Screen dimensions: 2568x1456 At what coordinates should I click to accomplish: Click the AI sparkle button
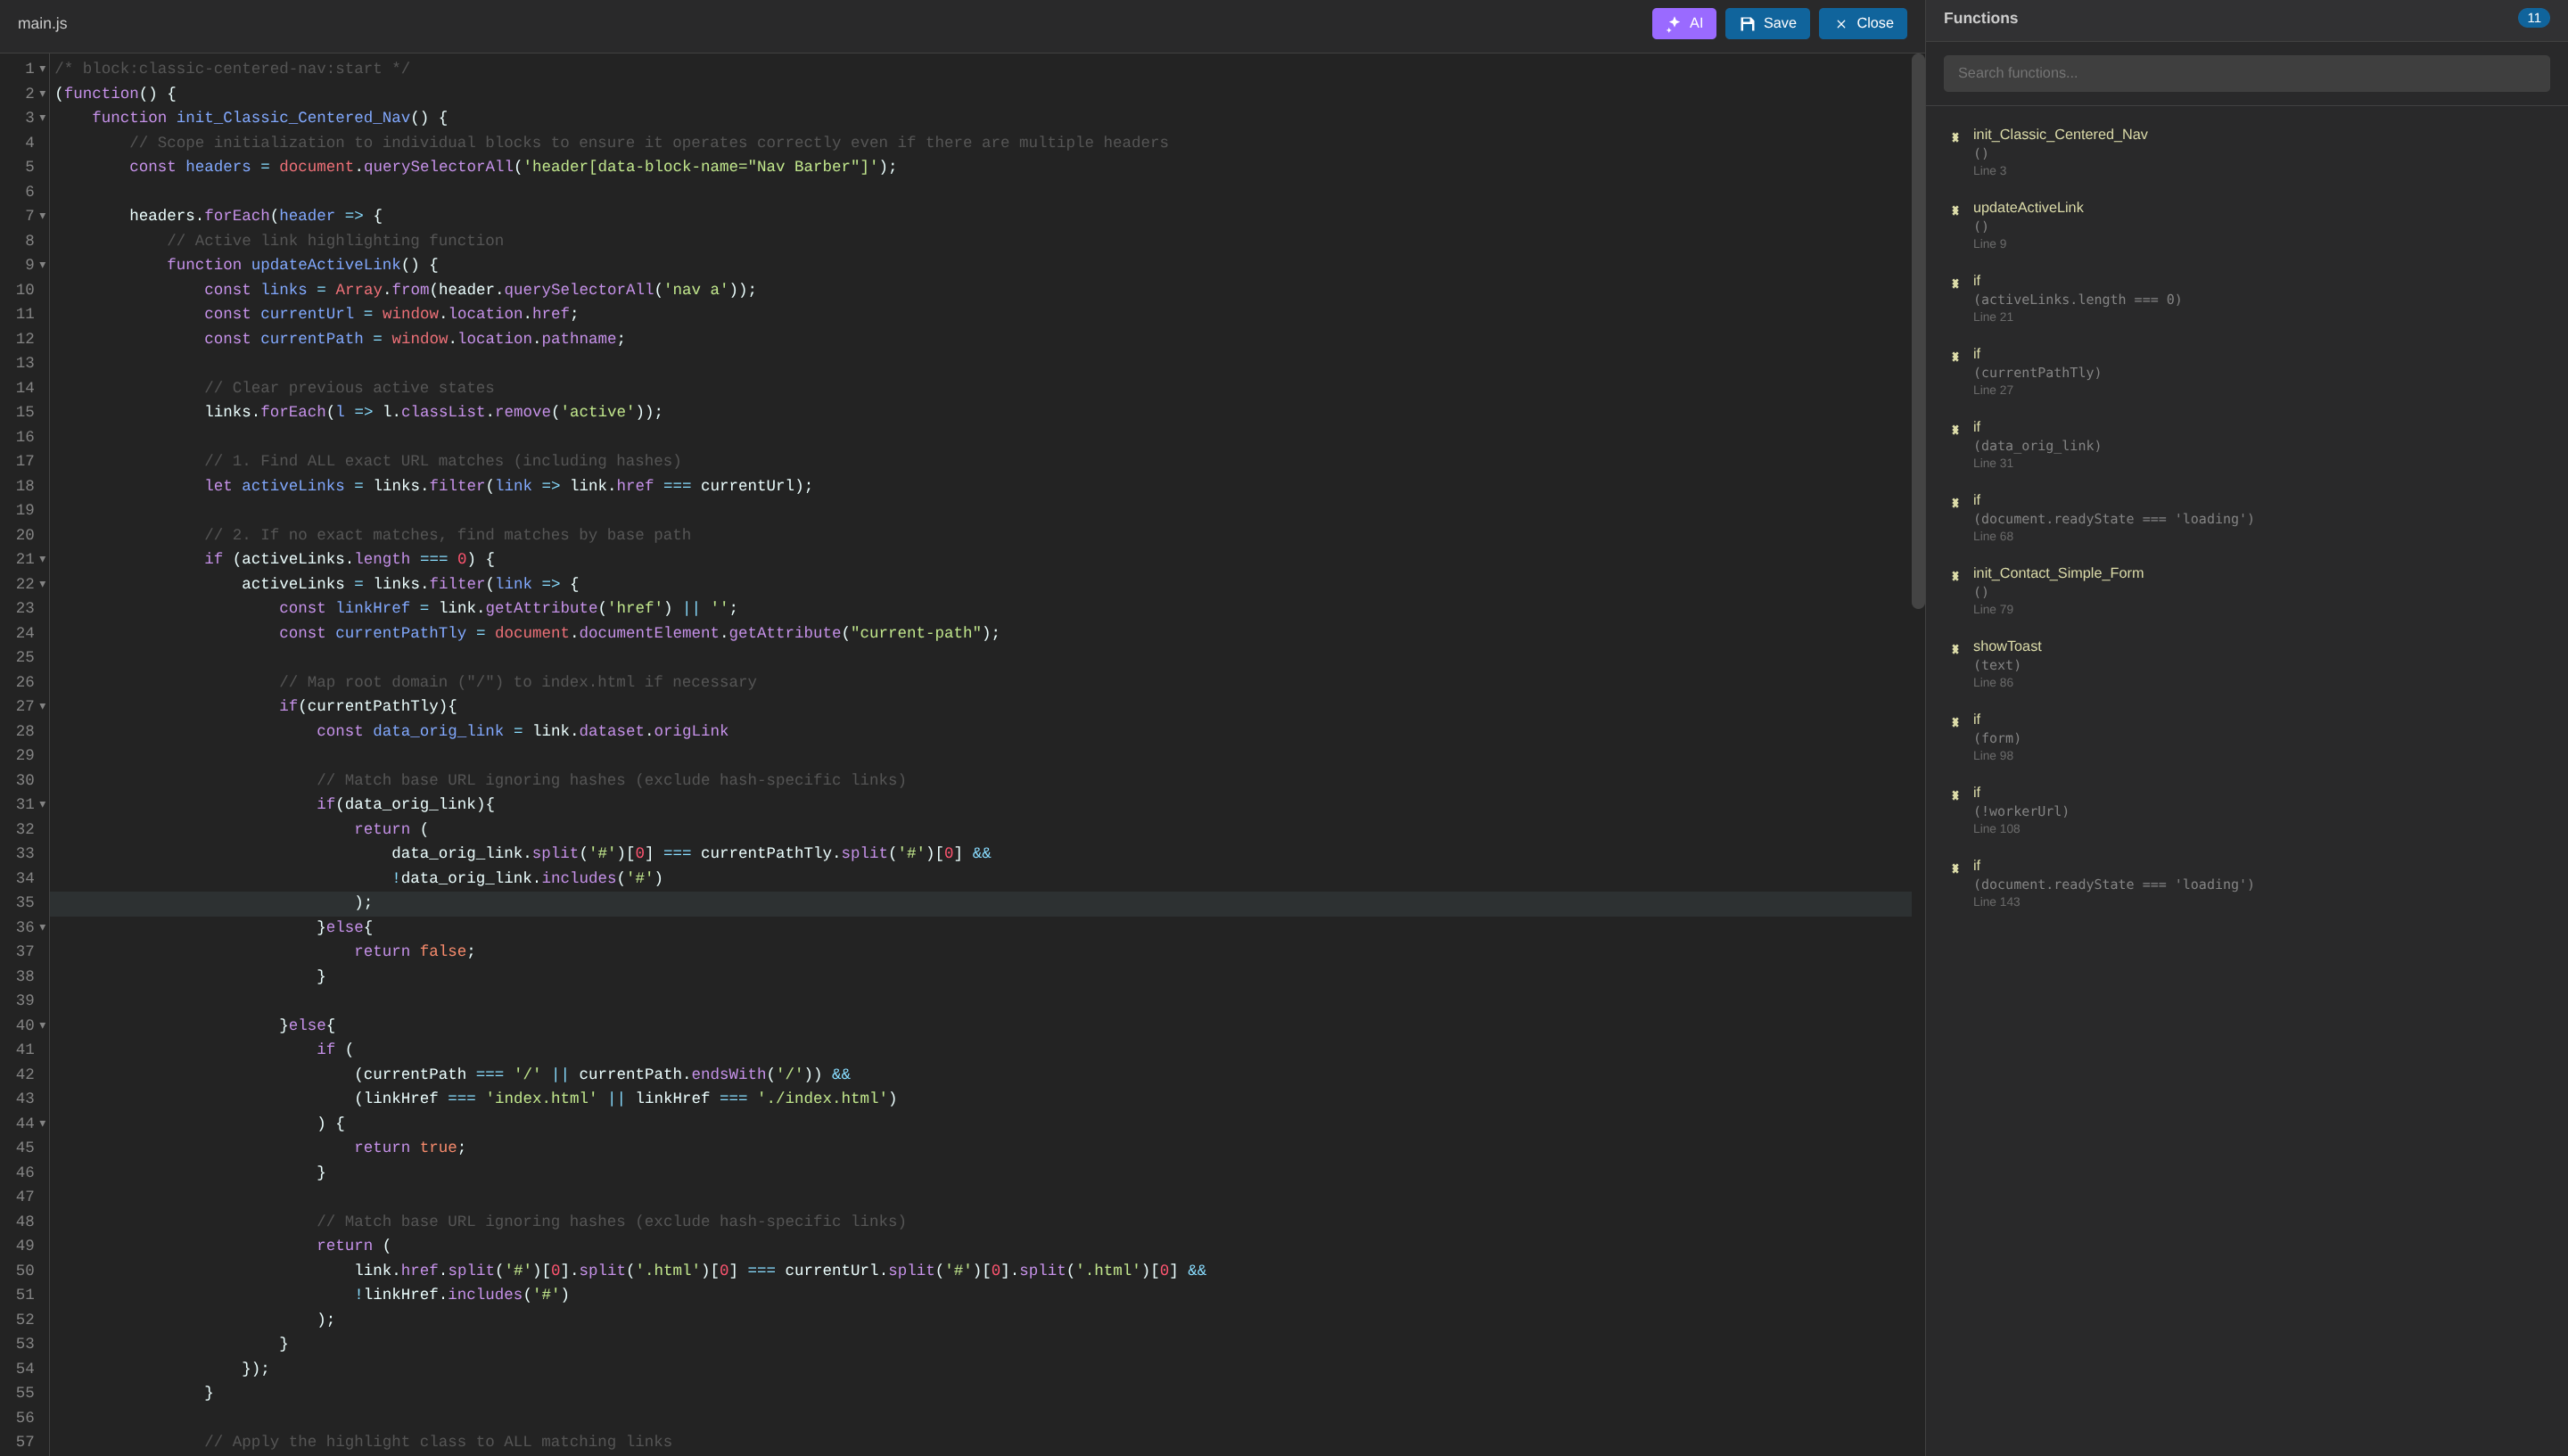1683,23
